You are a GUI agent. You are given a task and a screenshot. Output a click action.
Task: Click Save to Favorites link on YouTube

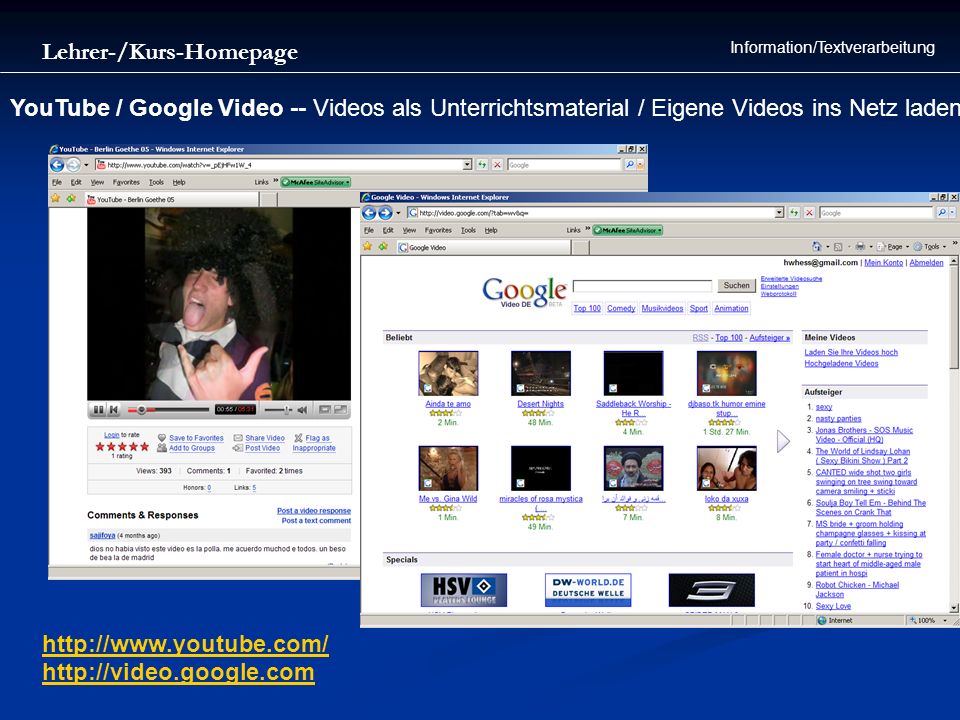[x=196, y=438]
